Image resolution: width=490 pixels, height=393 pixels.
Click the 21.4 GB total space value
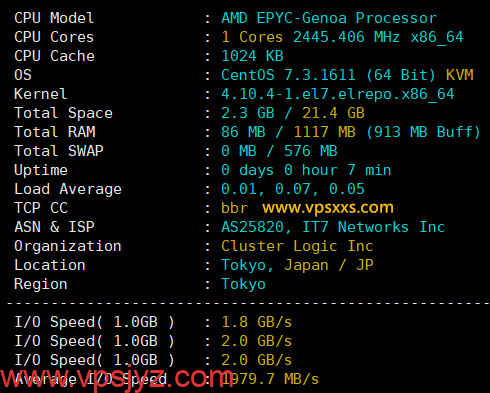[333, 113]
